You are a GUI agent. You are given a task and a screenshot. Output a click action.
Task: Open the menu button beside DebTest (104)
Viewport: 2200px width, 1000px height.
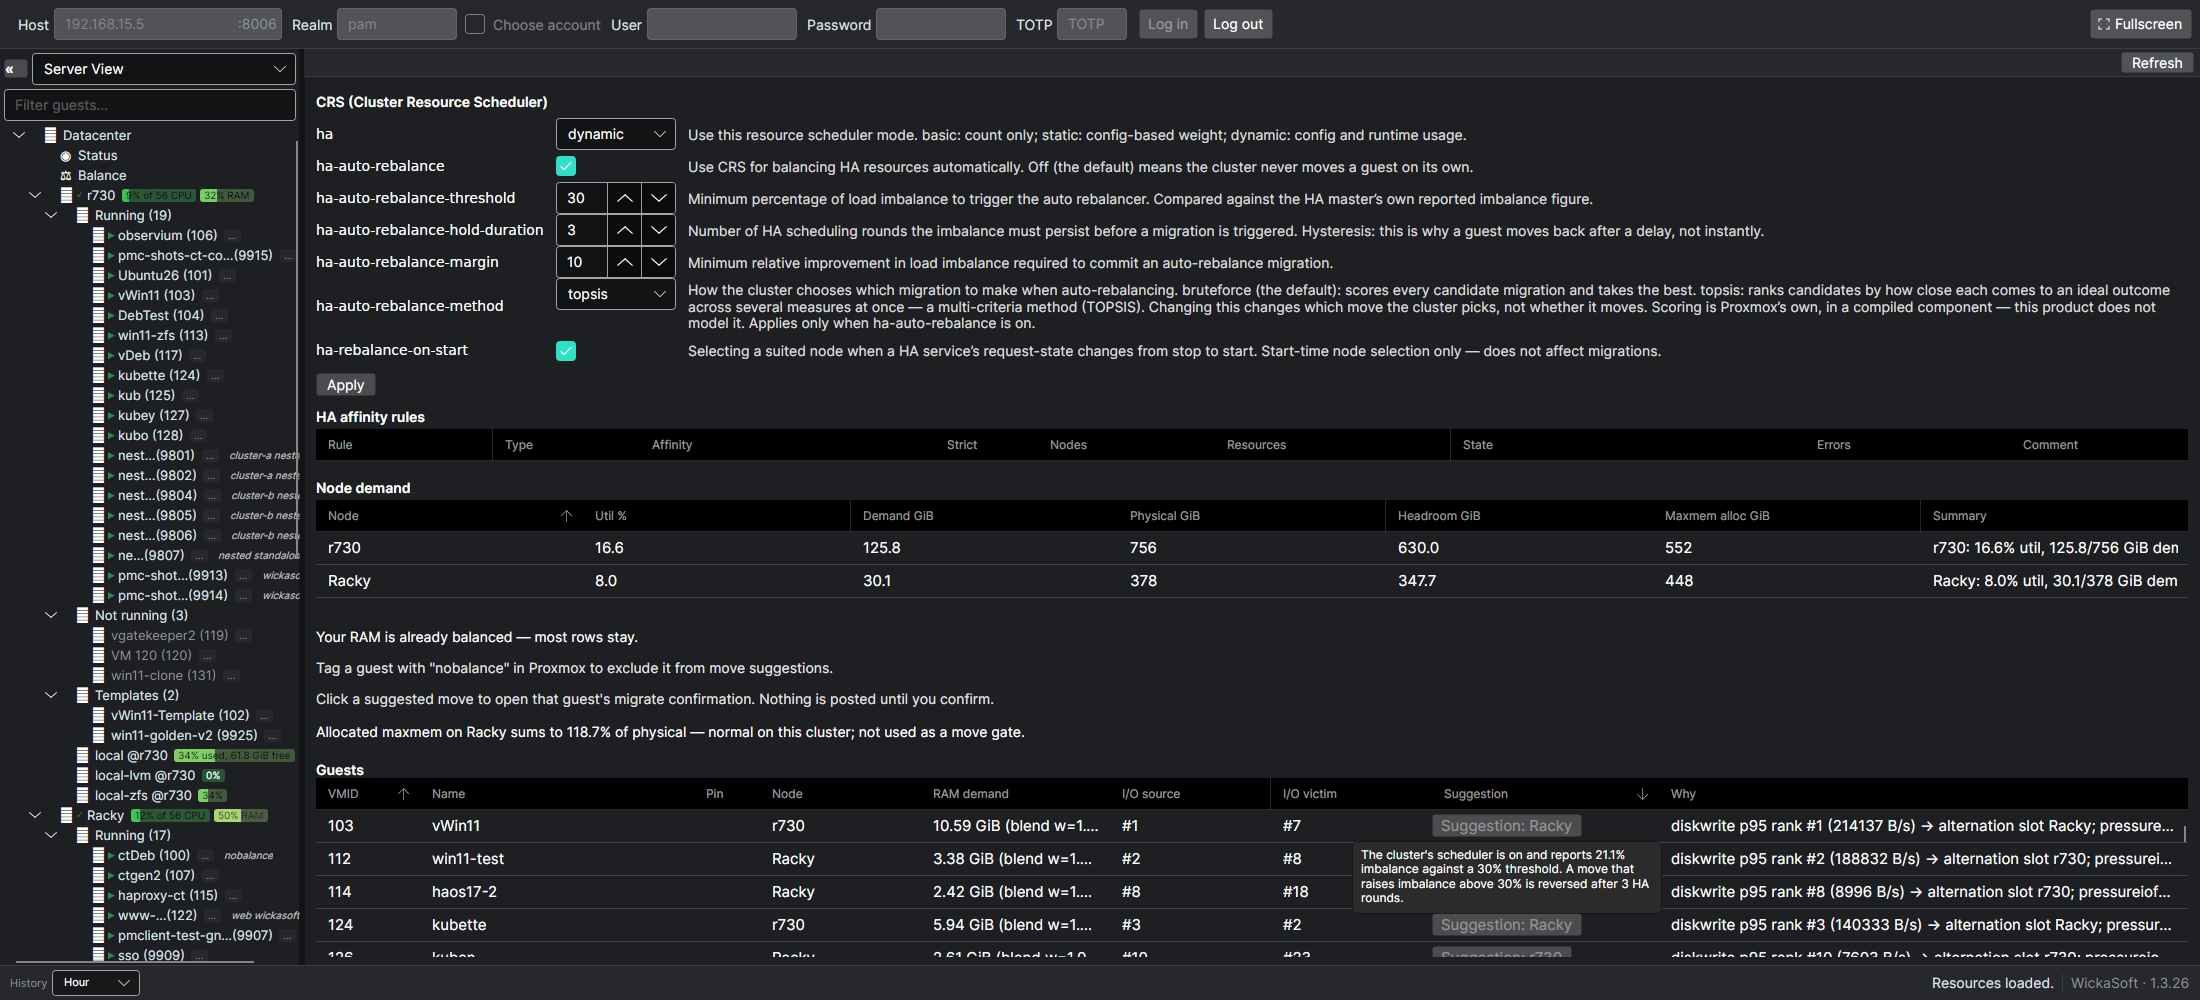click(219, 316)
